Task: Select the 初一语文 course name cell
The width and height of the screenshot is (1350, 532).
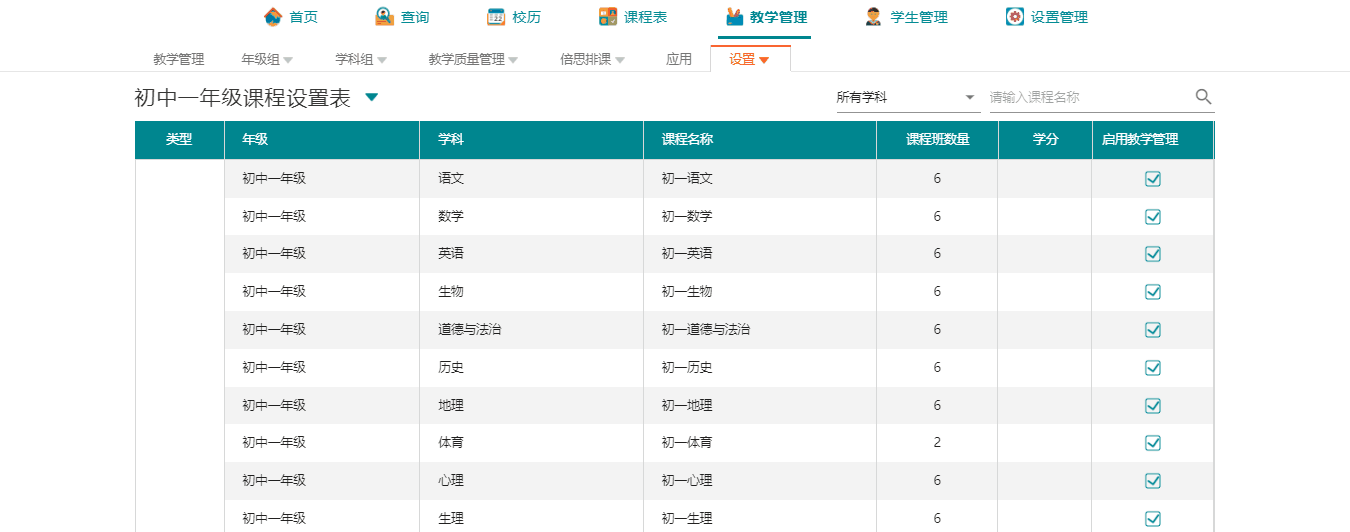Action: click(760, 179)
